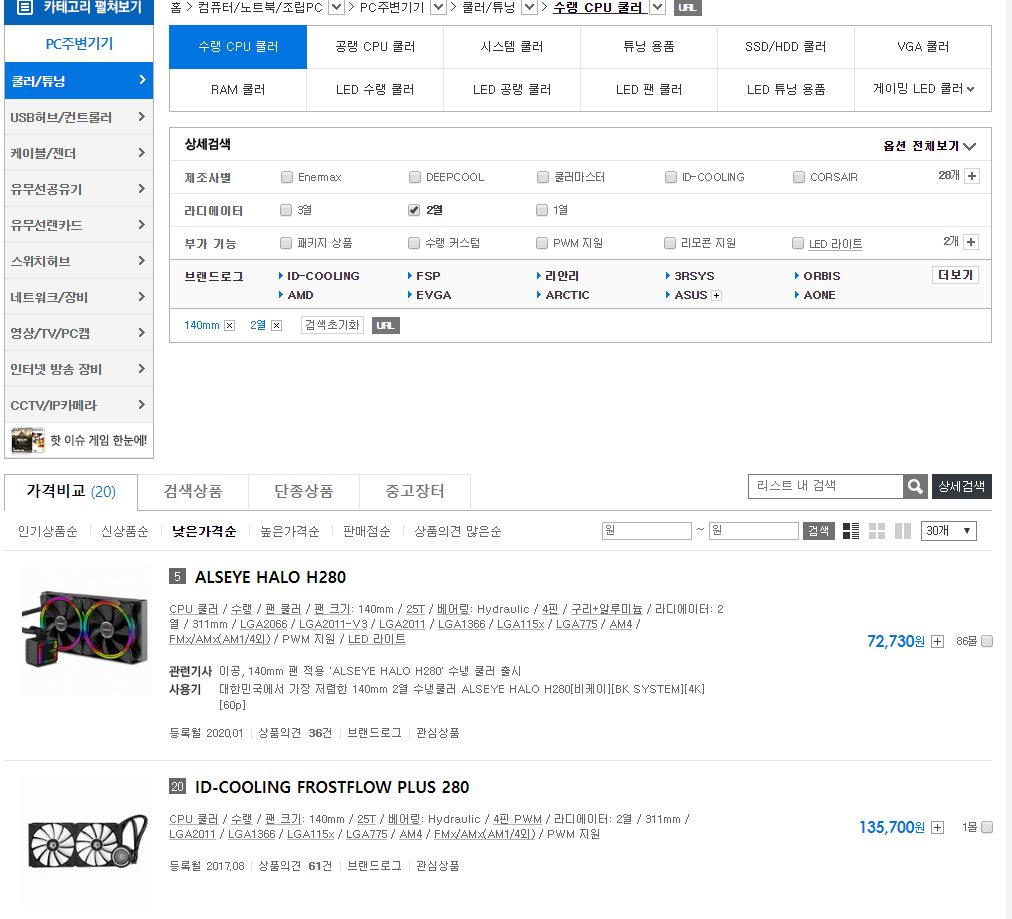Open 컴퓨터/노트북/조립PC breadcrumb dropdown
The width and height of the screenshot is (1012, 919).
click(336, 8)
